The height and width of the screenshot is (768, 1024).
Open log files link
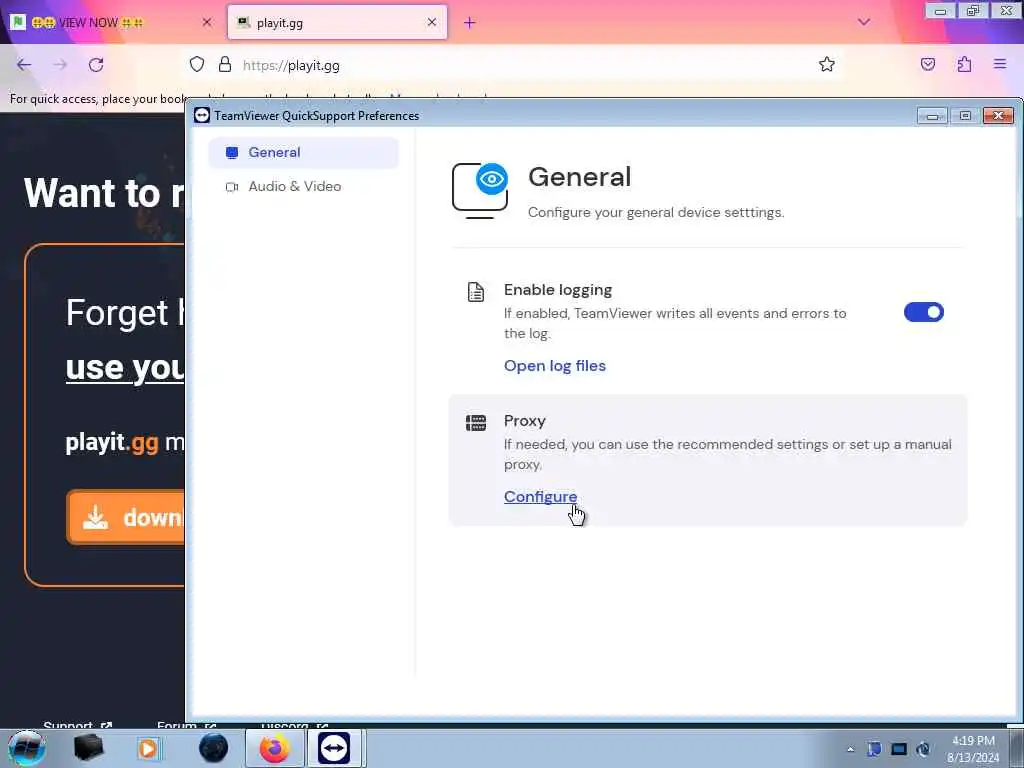point(554,366)
